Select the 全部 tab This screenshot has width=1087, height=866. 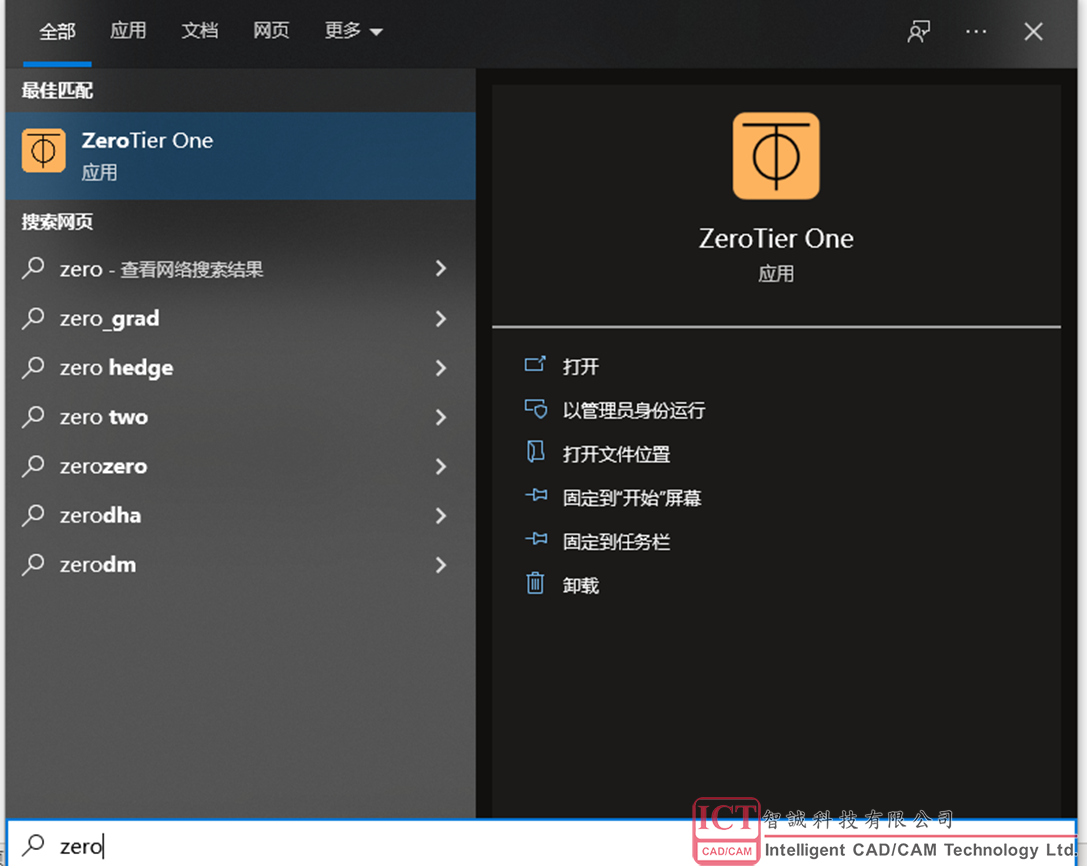click(x=58, y=31)
